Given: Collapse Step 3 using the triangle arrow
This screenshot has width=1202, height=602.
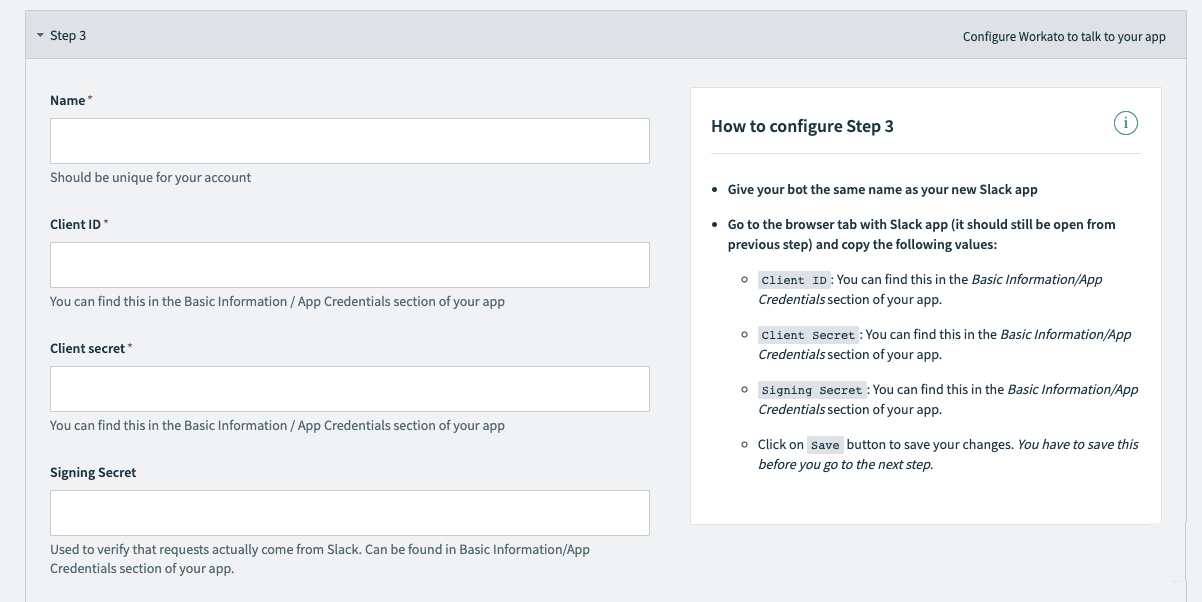Looking at the screenshot, I should 40,36.
